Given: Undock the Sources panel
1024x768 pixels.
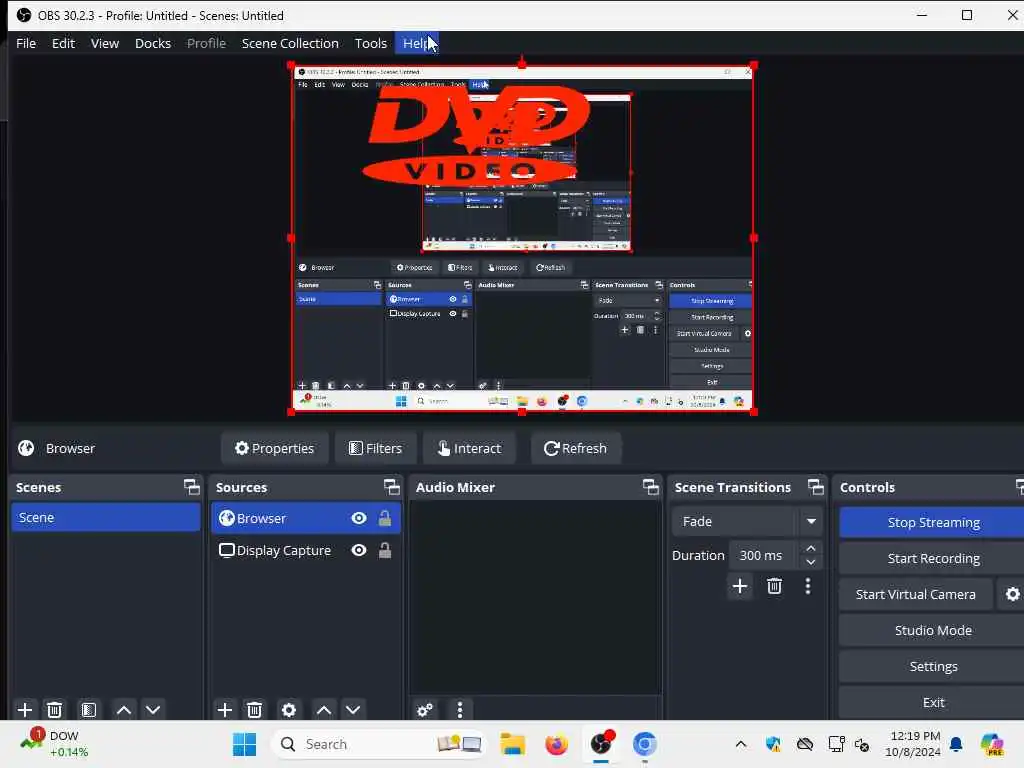Looking at the screenshot, I should coord(391,487).
